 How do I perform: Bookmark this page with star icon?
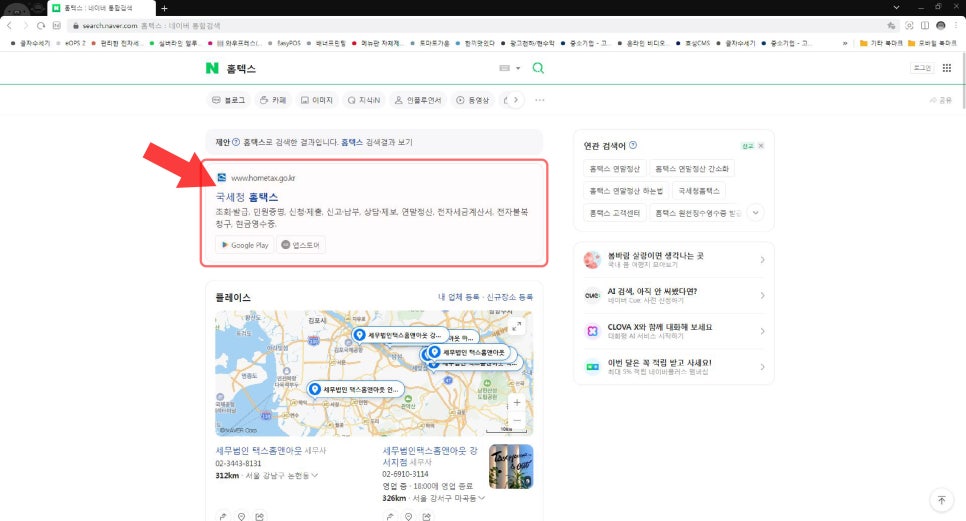pyautogui.click(x=891, y=25)
